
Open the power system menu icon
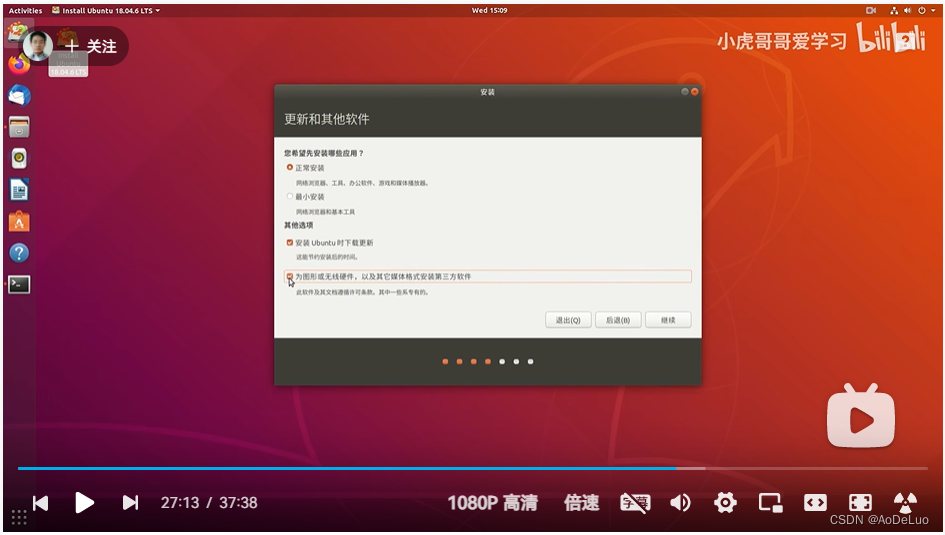pos(922,10)
